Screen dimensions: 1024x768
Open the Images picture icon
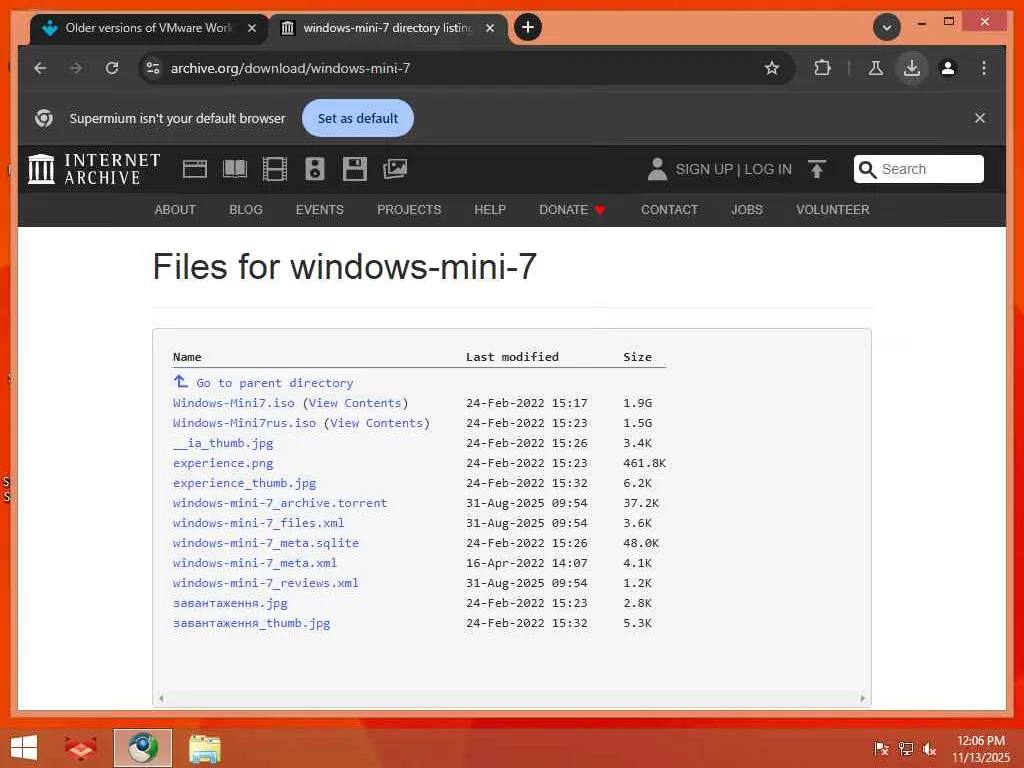(395, 169)
